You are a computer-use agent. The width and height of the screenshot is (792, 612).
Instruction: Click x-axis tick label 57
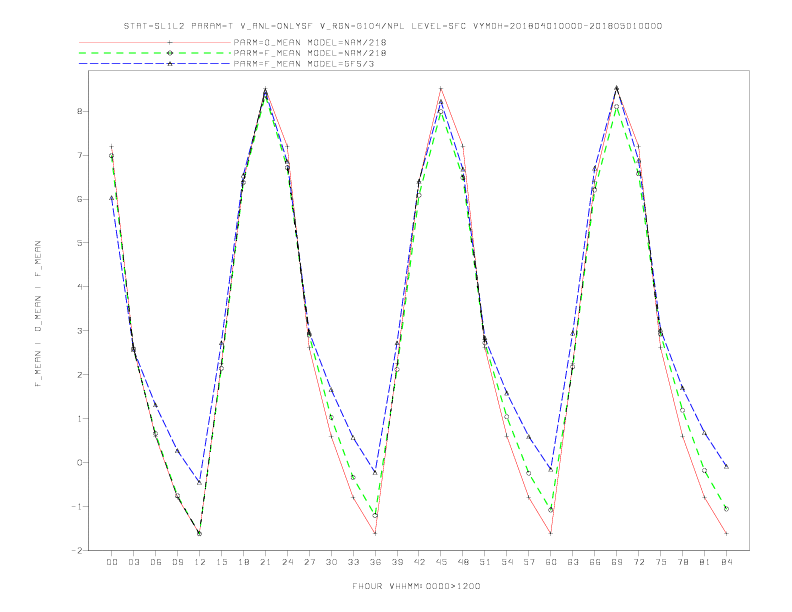(x=529, y=562)
